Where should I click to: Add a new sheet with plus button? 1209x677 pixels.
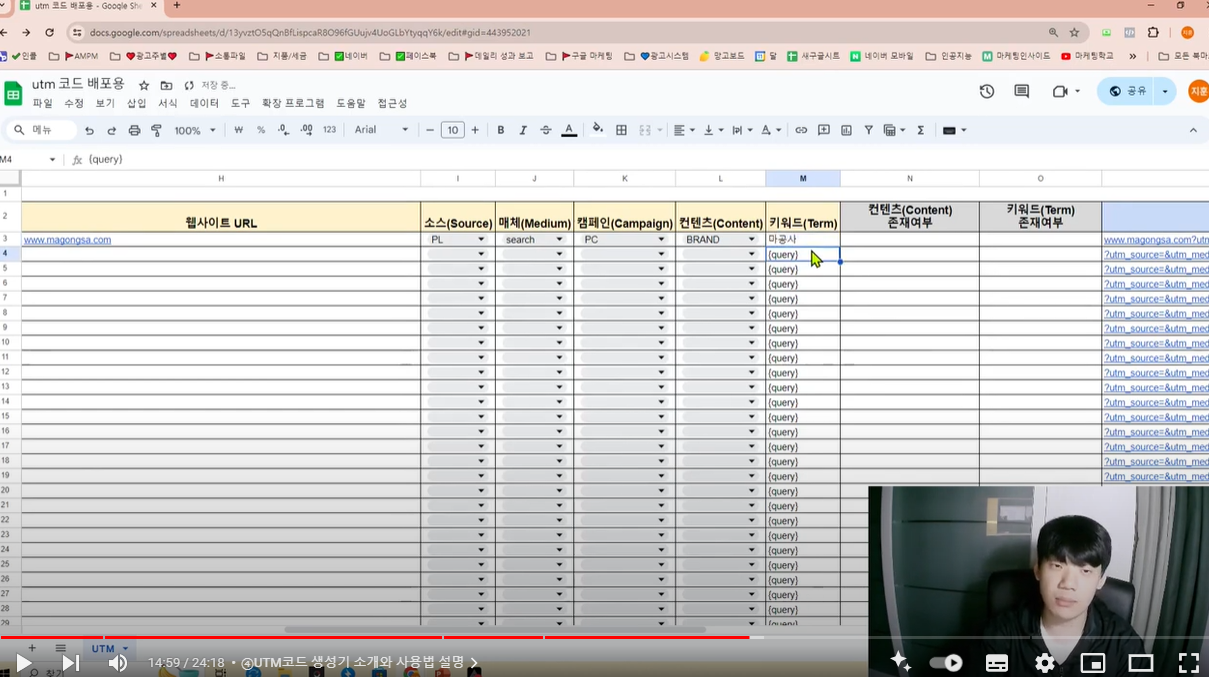coord(32,648)
